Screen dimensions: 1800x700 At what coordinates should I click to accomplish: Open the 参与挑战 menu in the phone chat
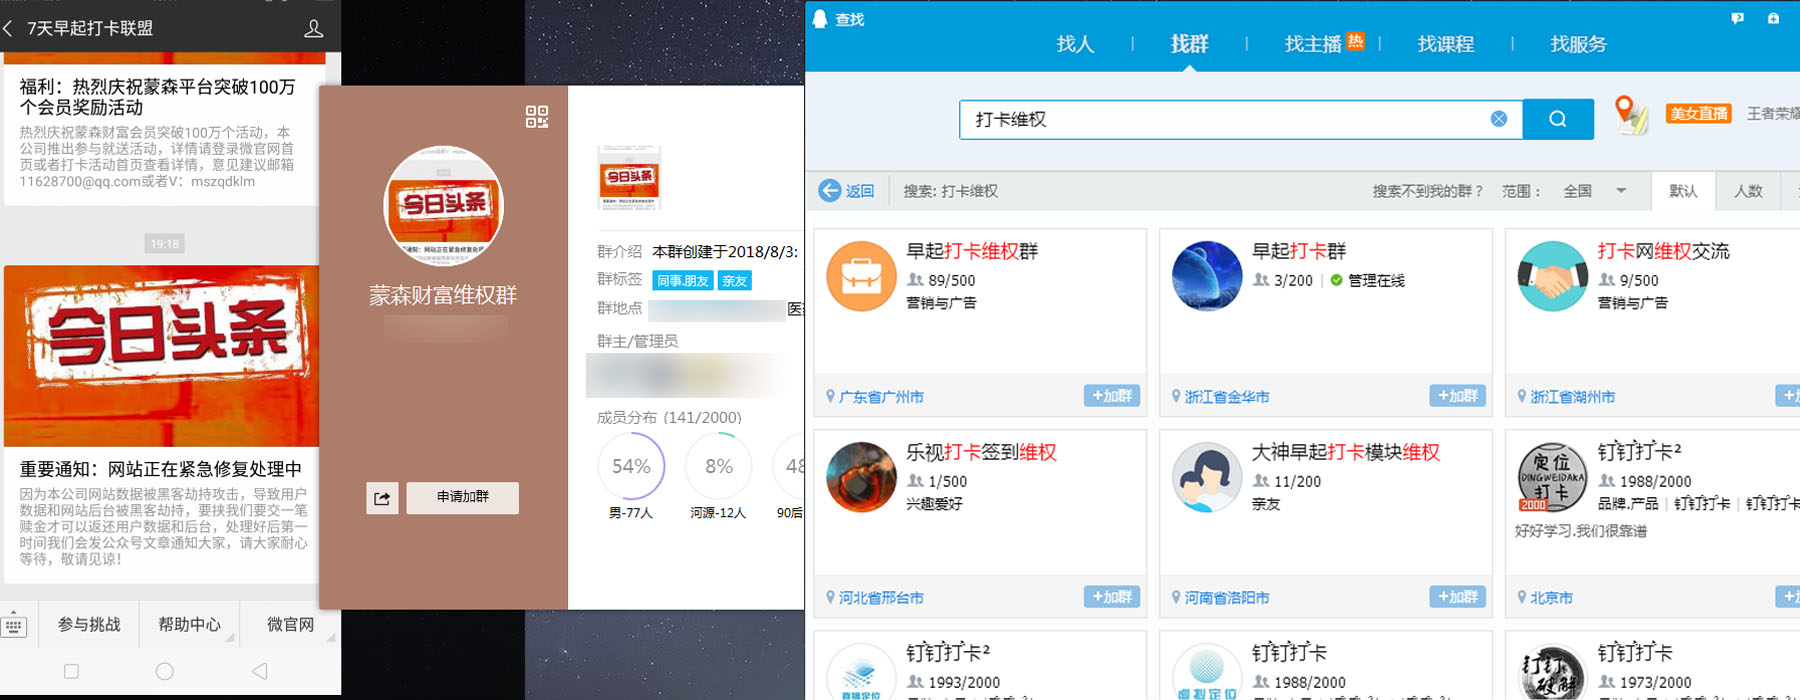pyautogui.click(x=89, y=625)
